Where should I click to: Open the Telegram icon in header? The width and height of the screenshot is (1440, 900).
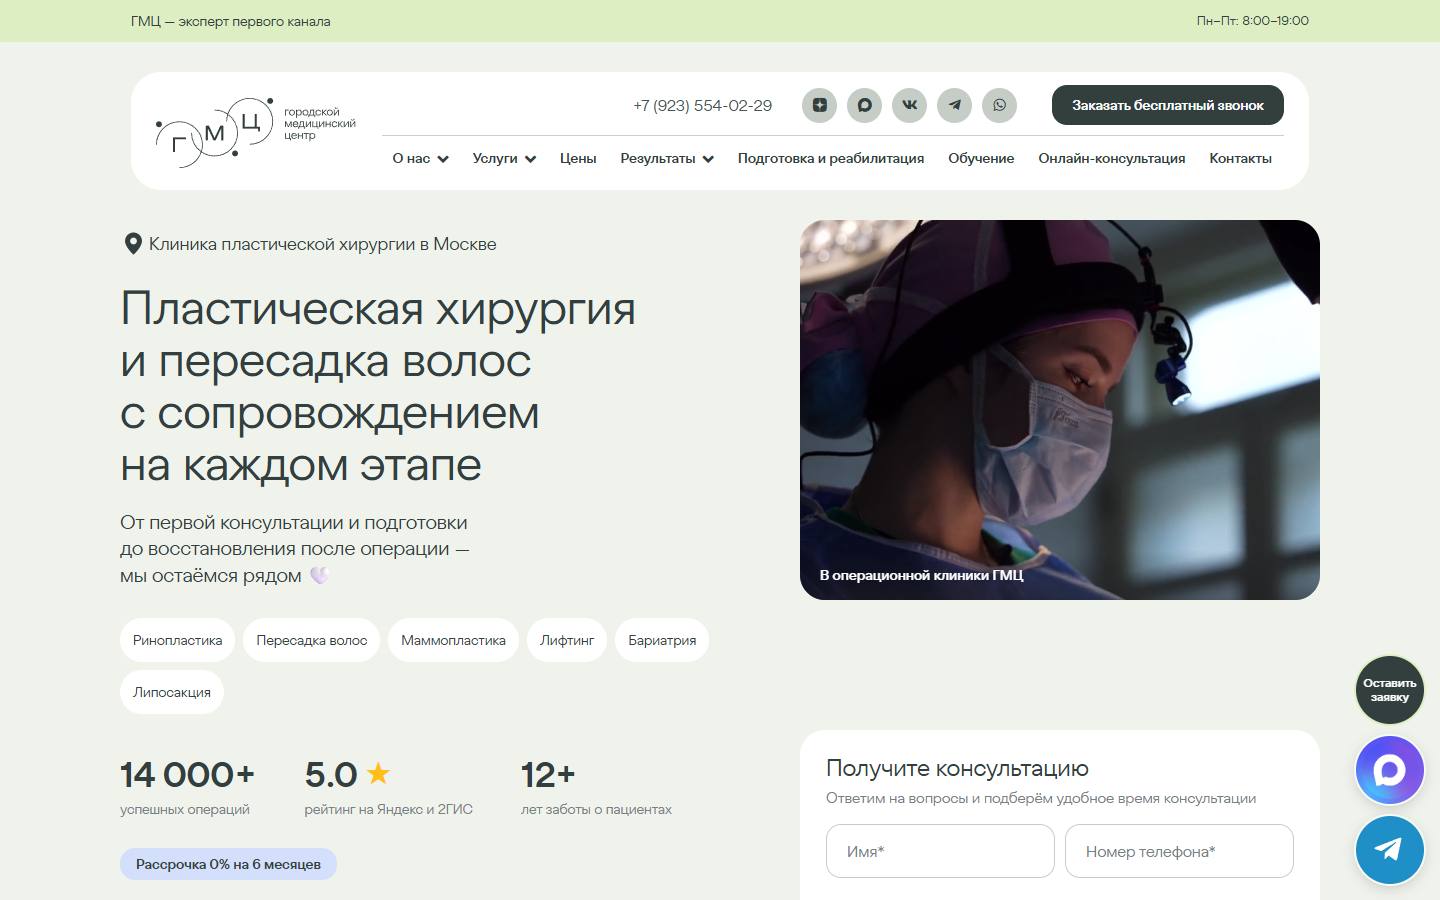click(954, 105)
